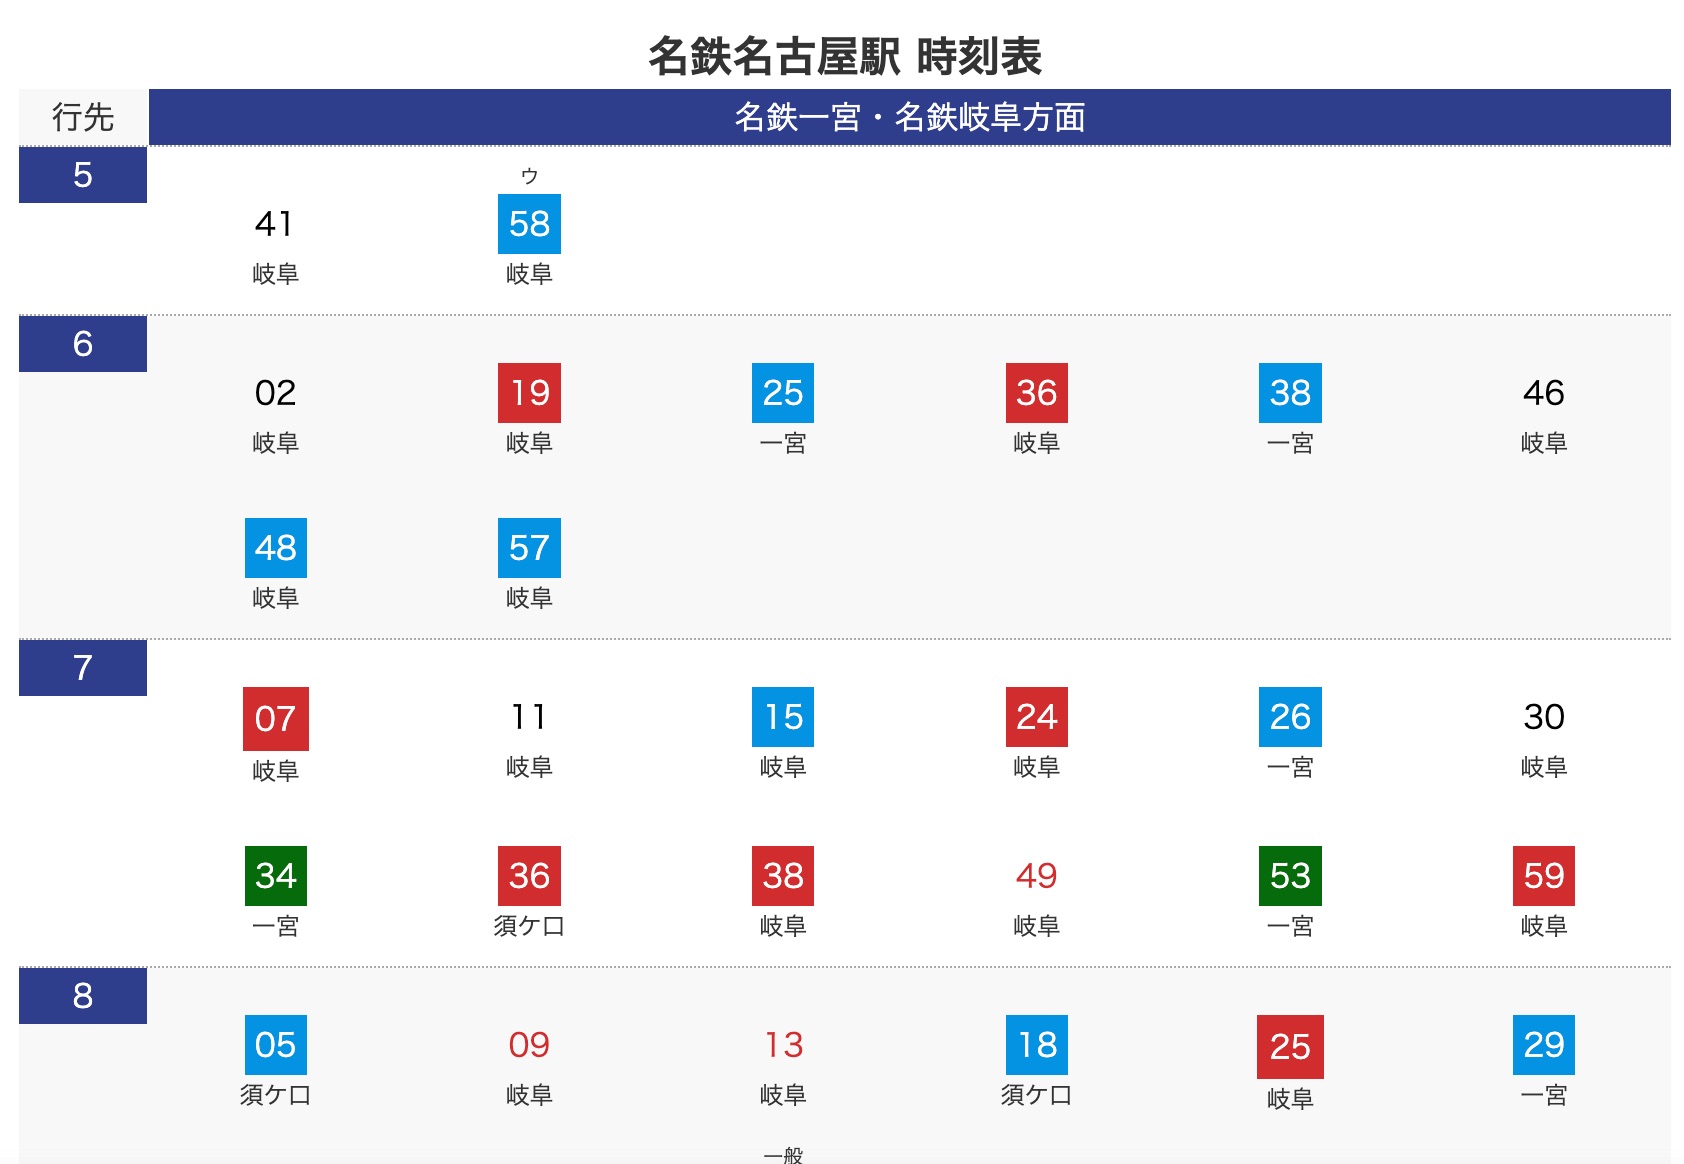Open the blue 57 departure in hour 6
This screenshot has width=1684, height=1164.
(x=529, y=548)
